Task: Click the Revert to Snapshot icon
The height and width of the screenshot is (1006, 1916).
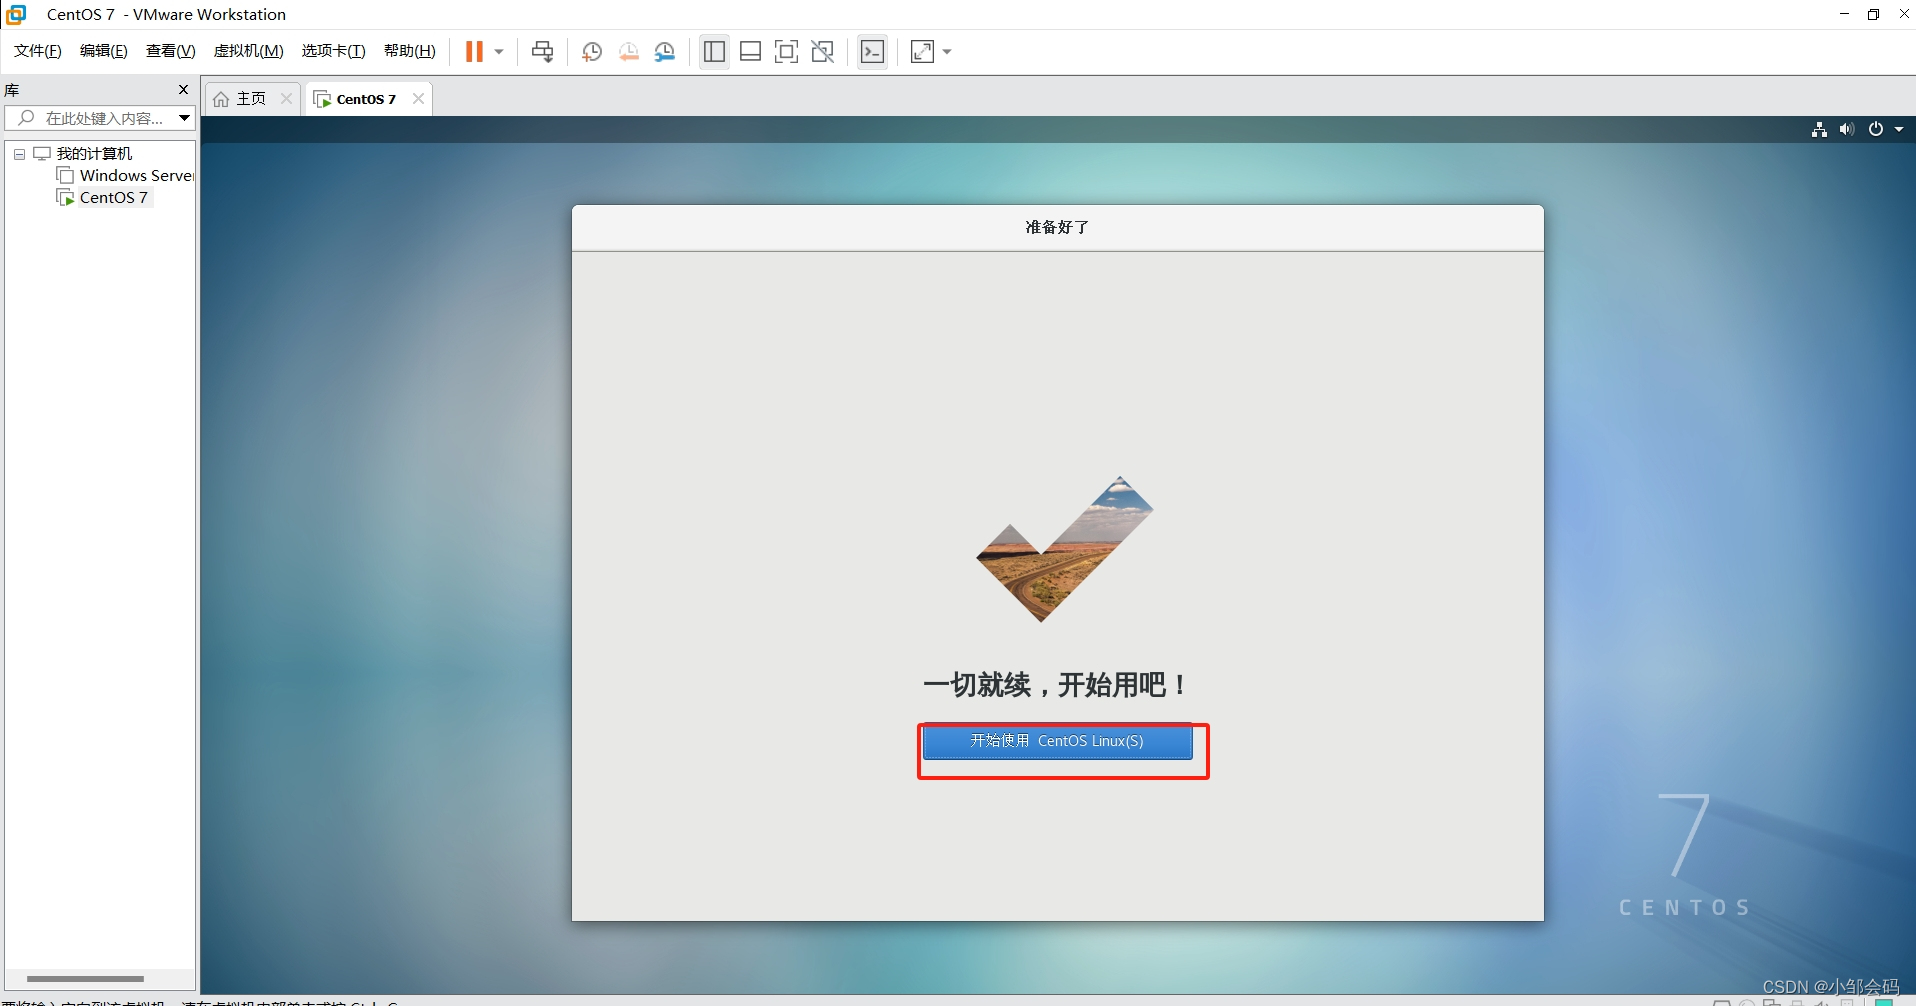Action: pos(628,52)
